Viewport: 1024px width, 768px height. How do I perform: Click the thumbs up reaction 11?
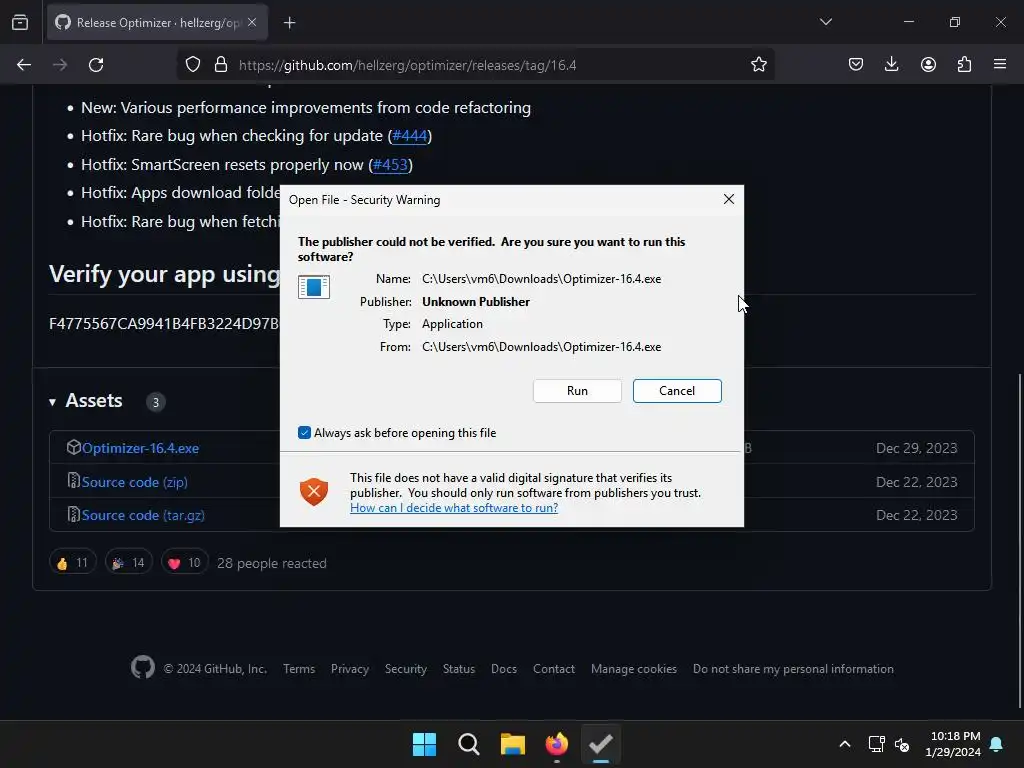(72, 563)
